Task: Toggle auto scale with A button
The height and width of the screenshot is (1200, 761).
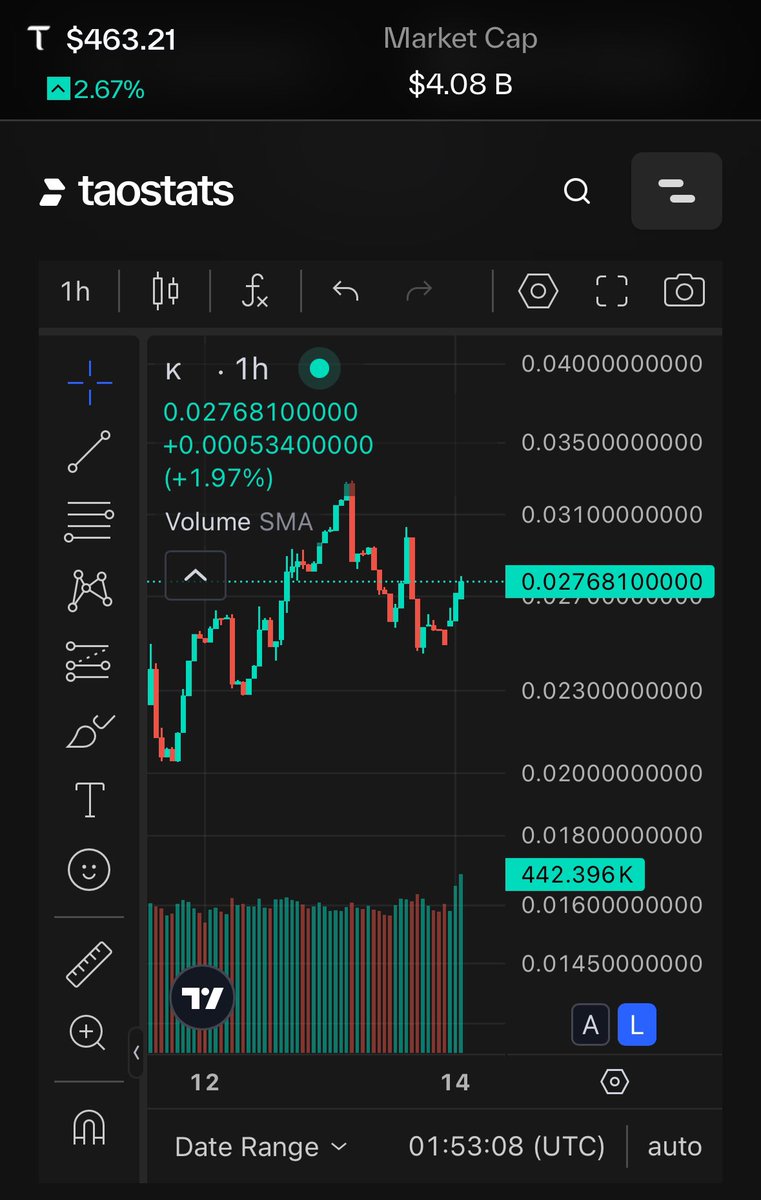Action: 590,1025
